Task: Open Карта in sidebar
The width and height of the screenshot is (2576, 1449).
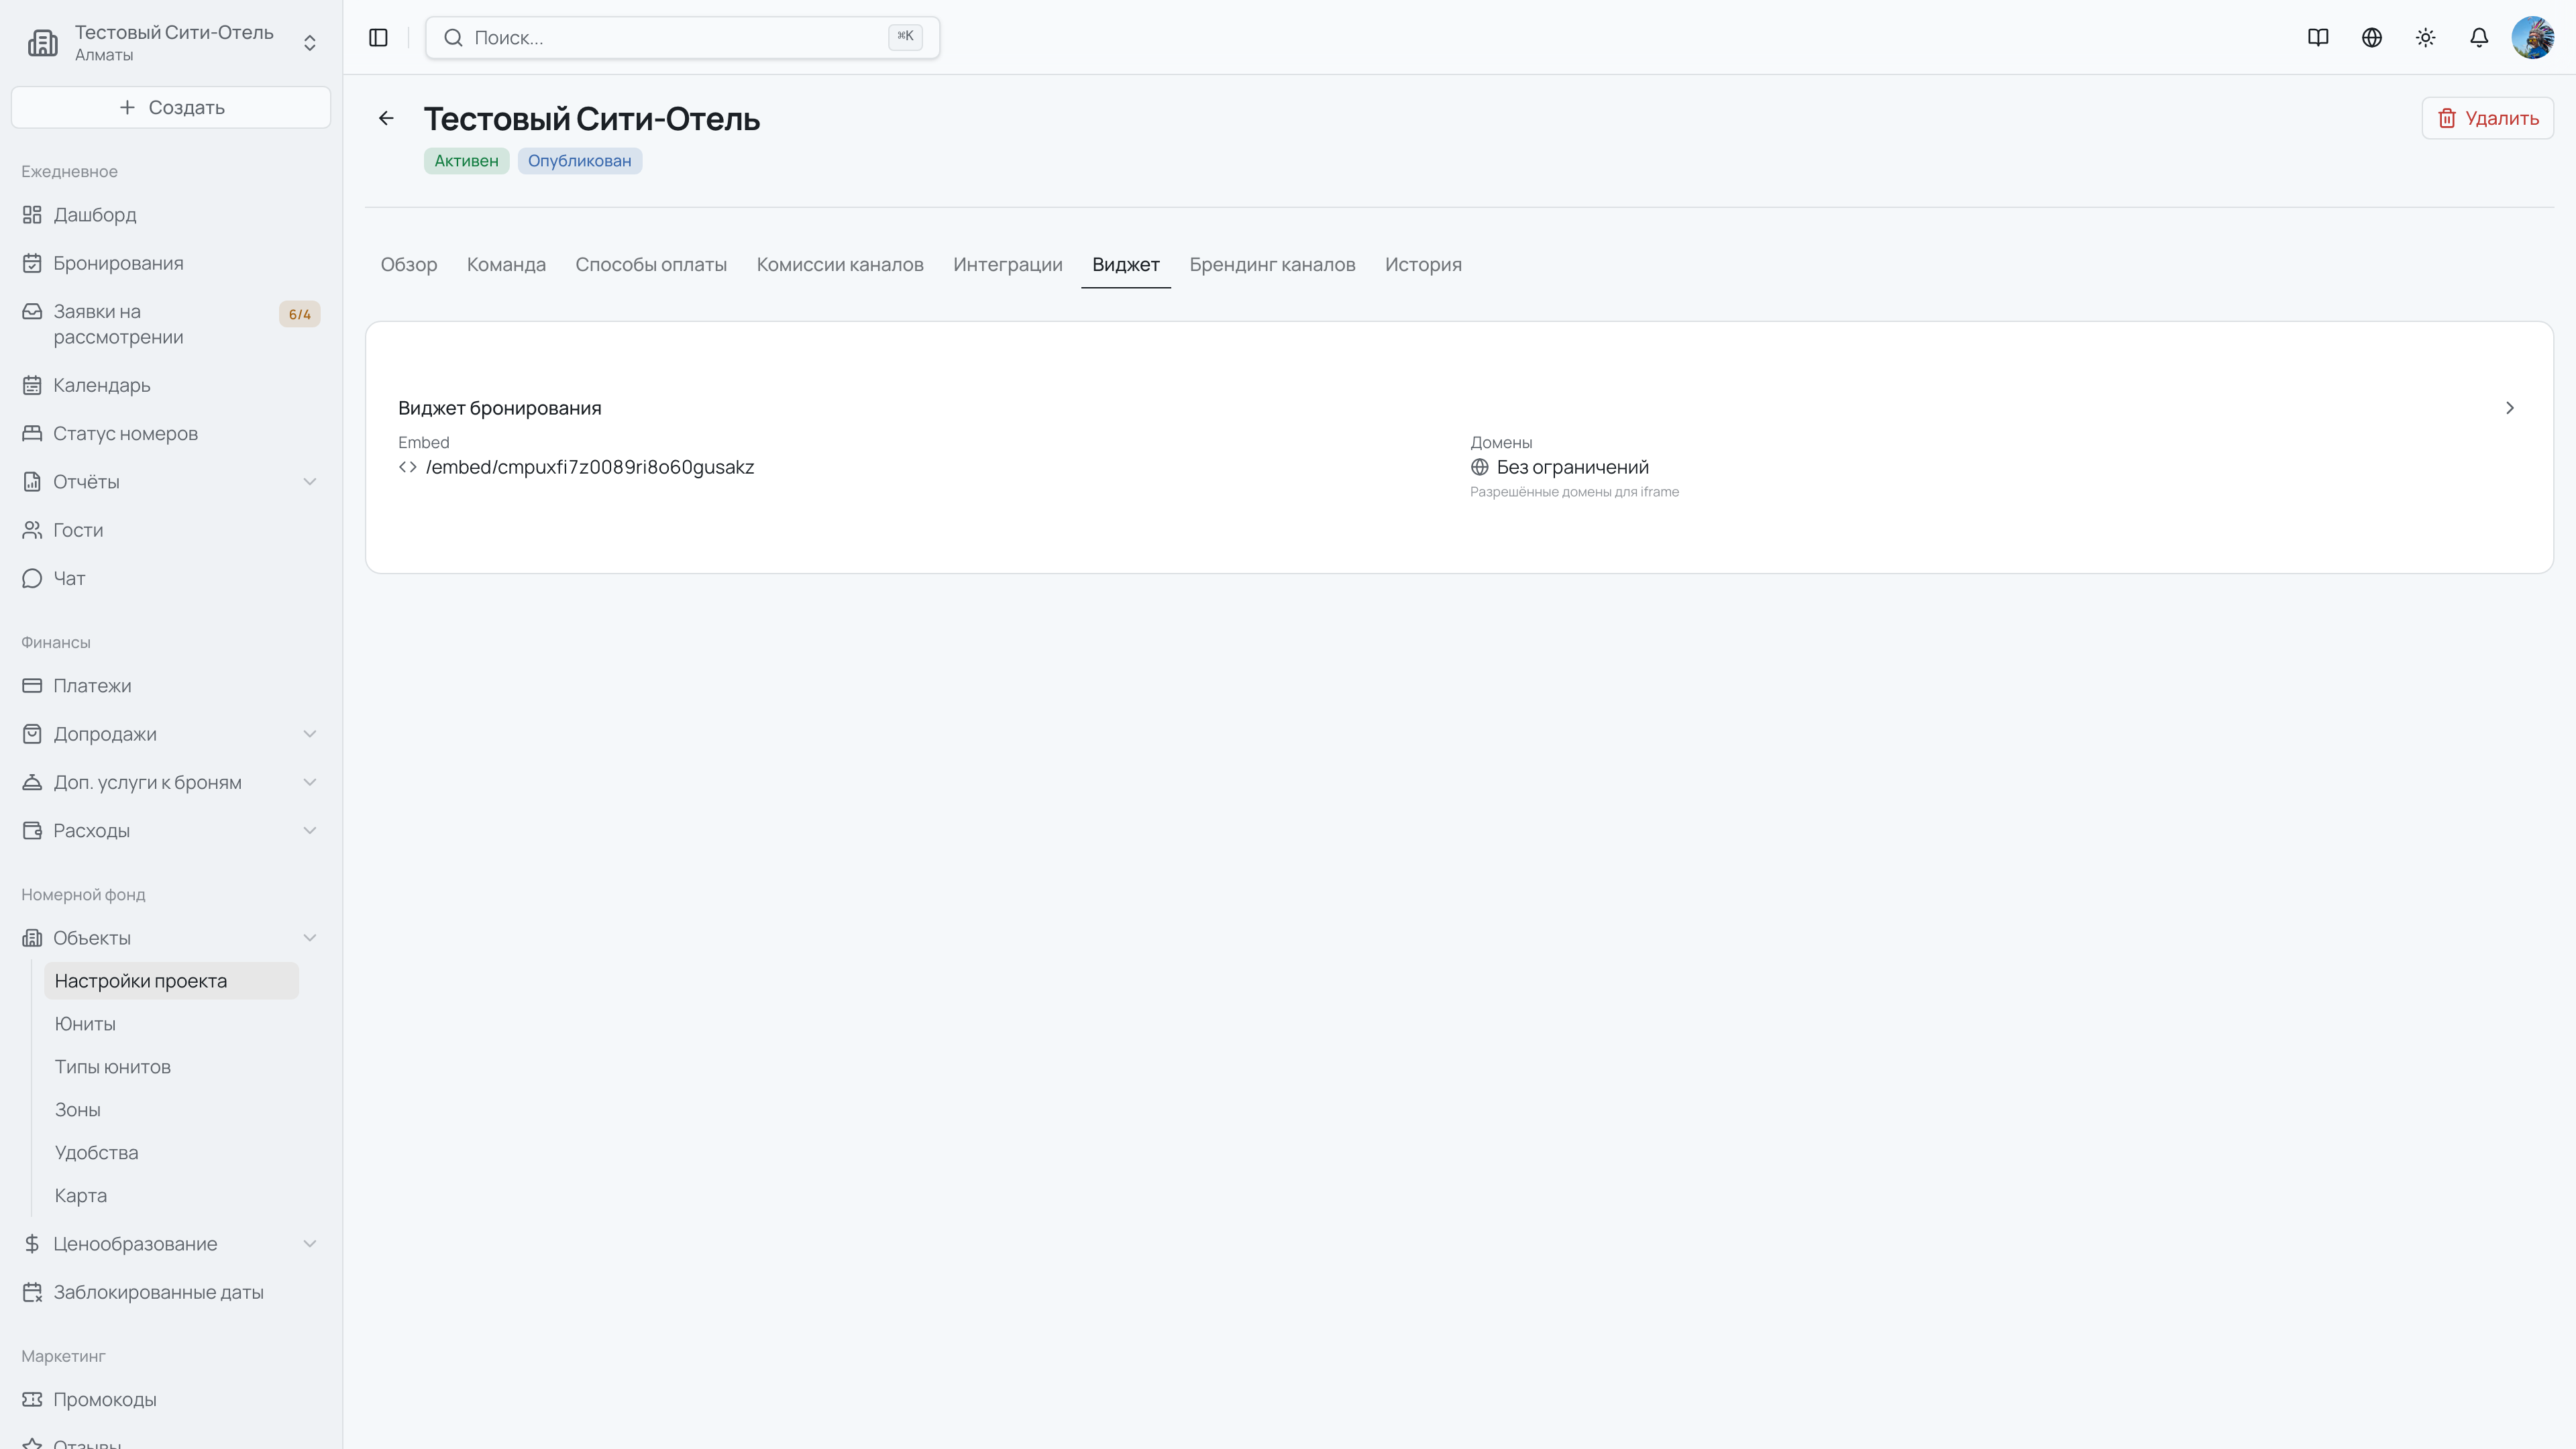Action: [171, 1196]
